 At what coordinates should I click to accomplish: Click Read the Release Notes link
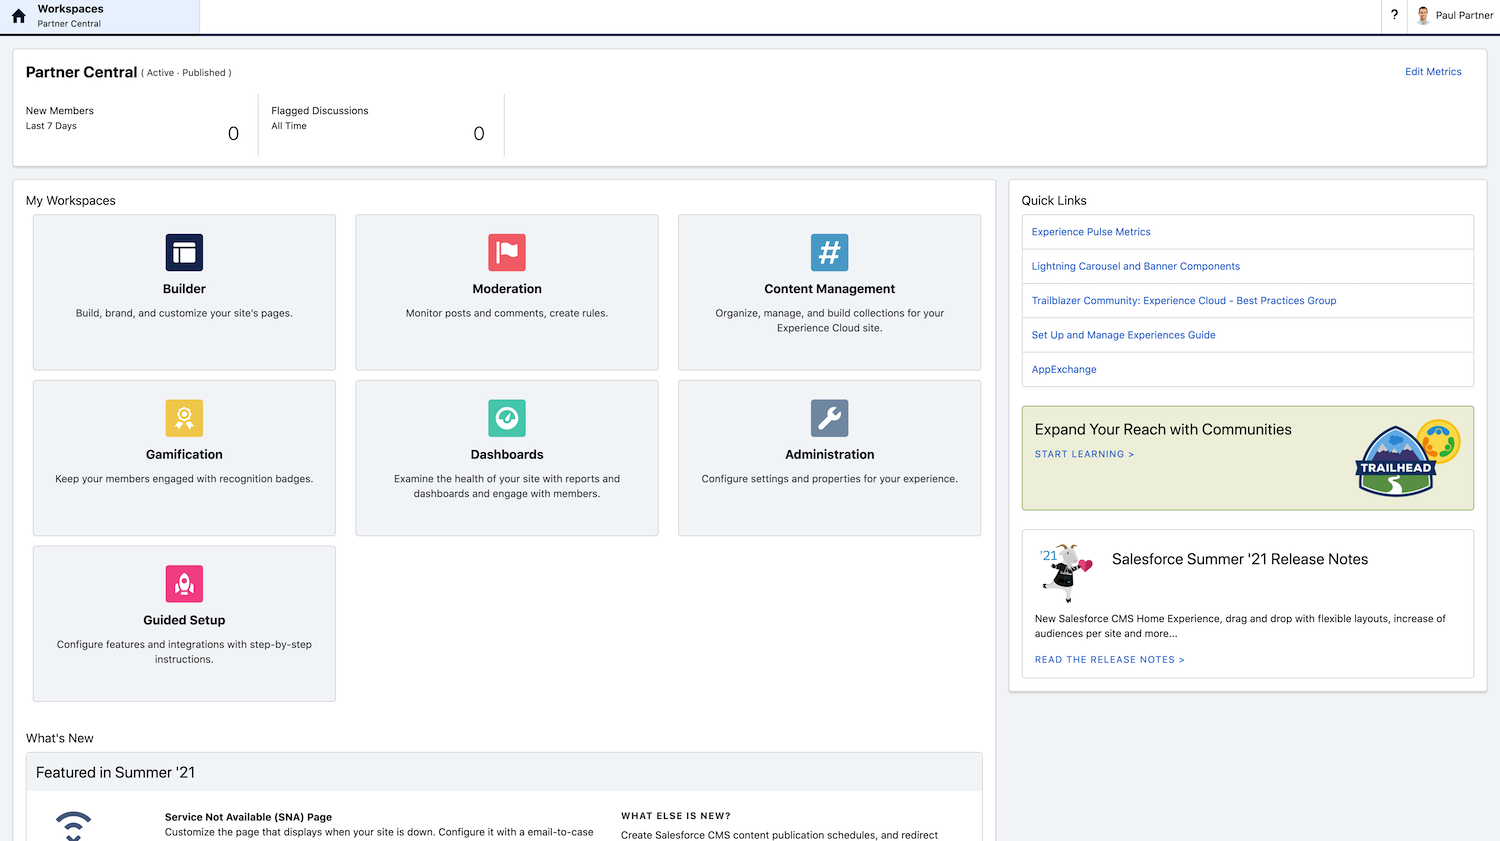[1109, 660]
